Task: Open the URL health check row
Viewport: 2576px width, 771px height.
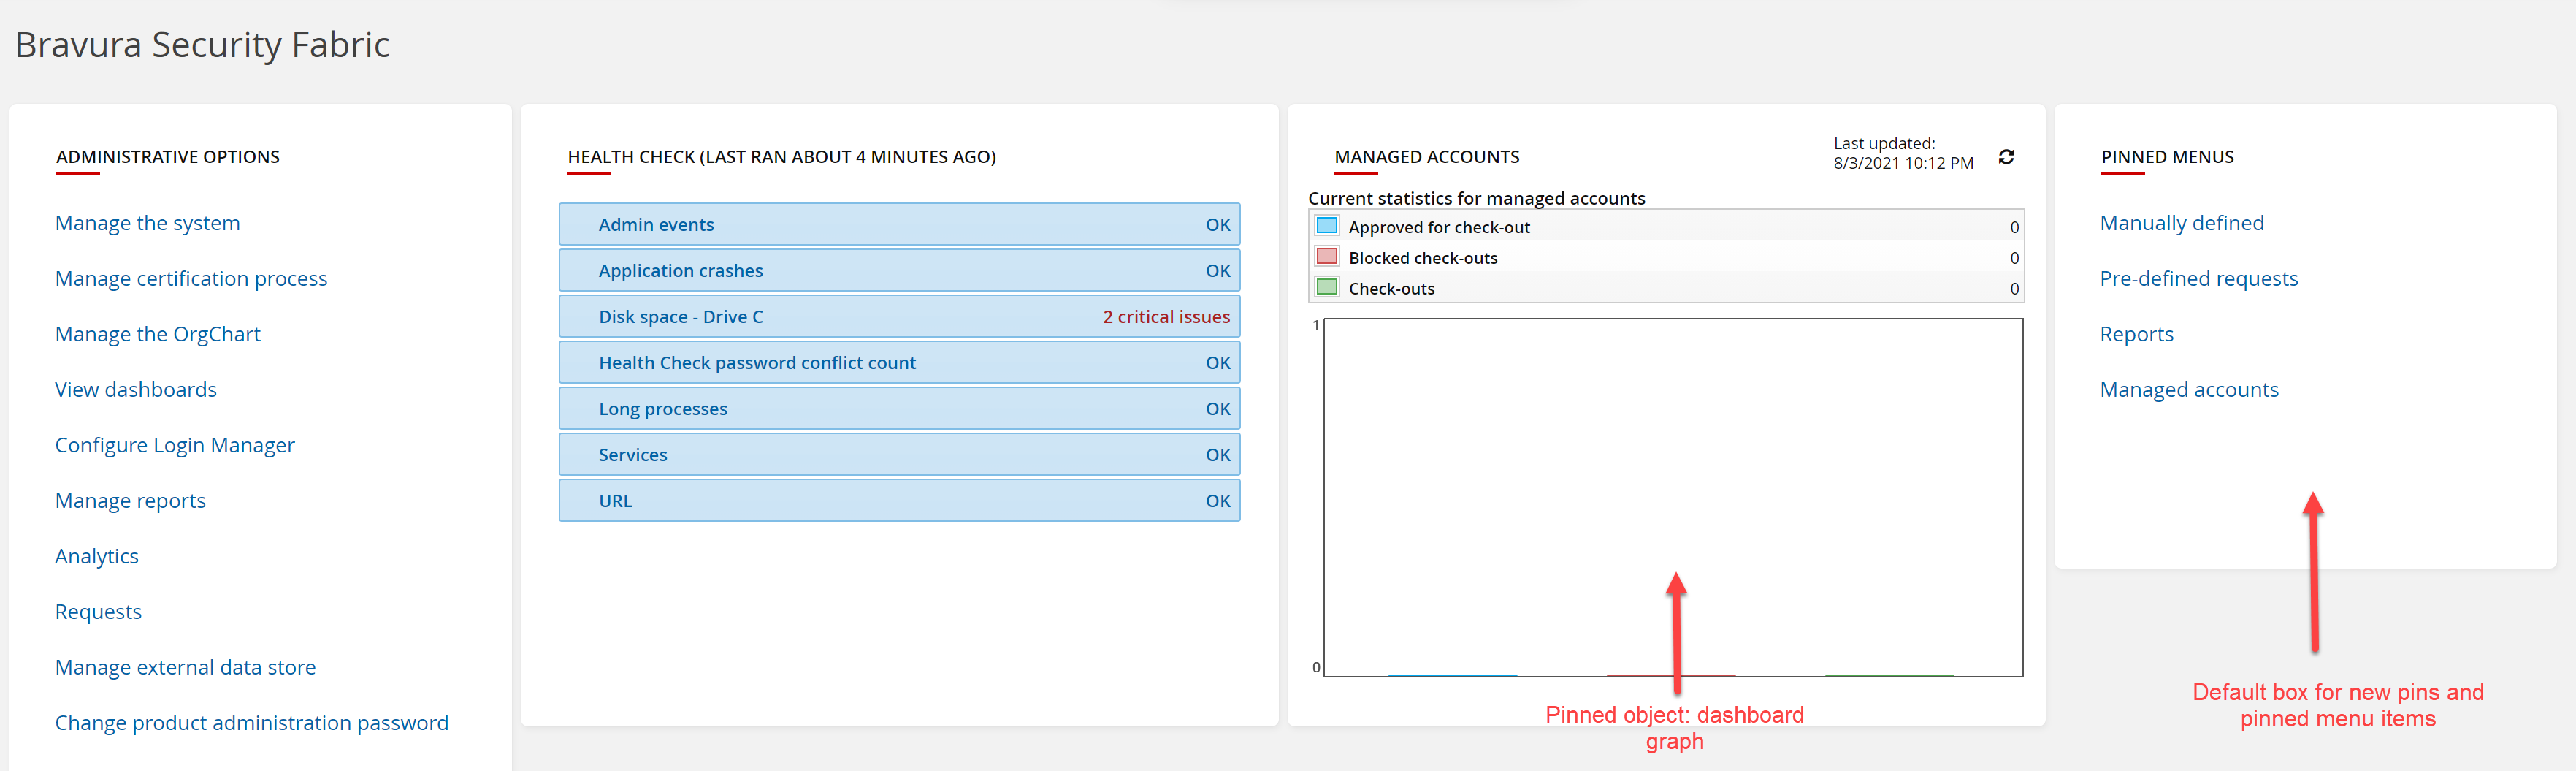Action: (898, 501)
